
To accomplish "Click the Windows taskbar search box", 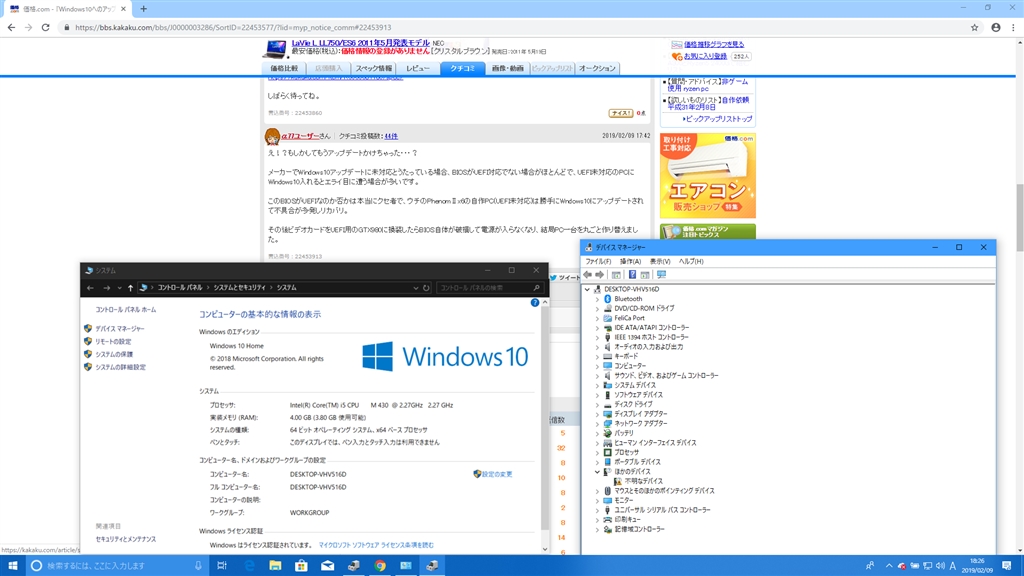I will point(118,566).
